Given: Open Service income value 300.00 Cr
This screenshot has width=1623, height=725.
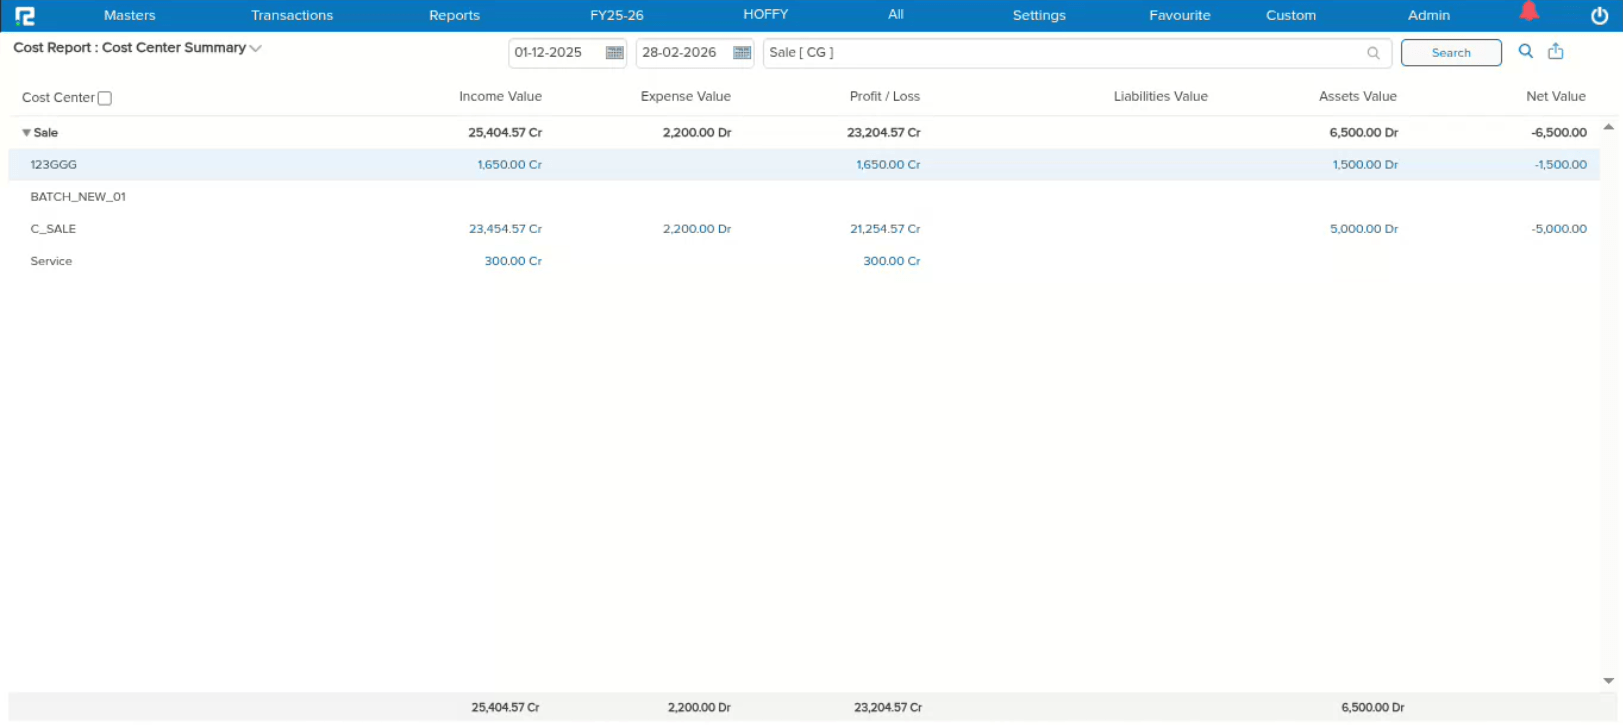Looking at the screenshot, I should click(513, 261).
